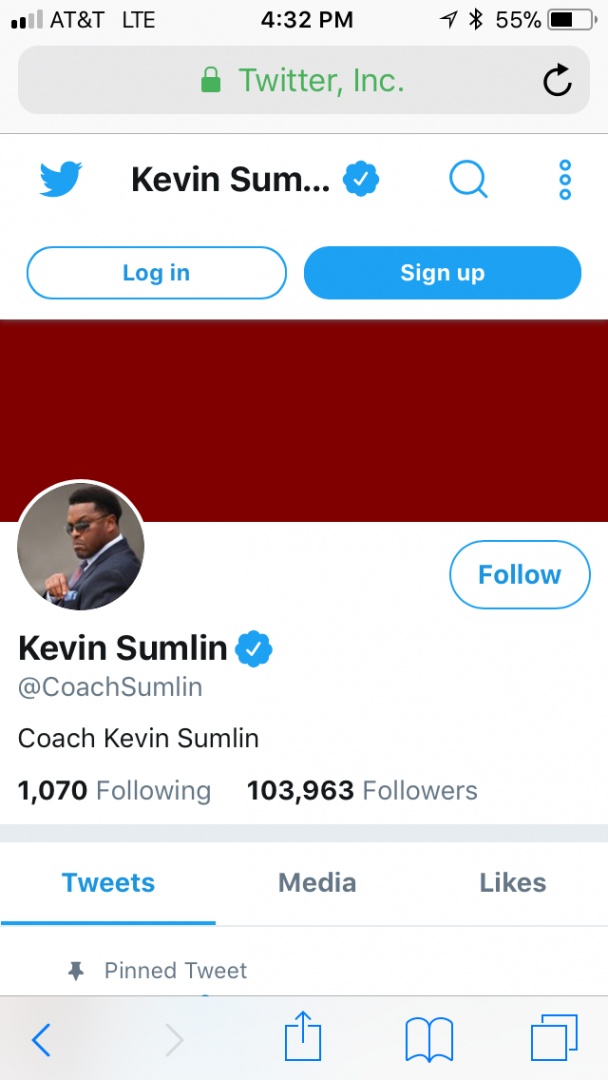
Task: Tap the Twitter bird logo
Action: pyautogui.click(x=61, y=180)
